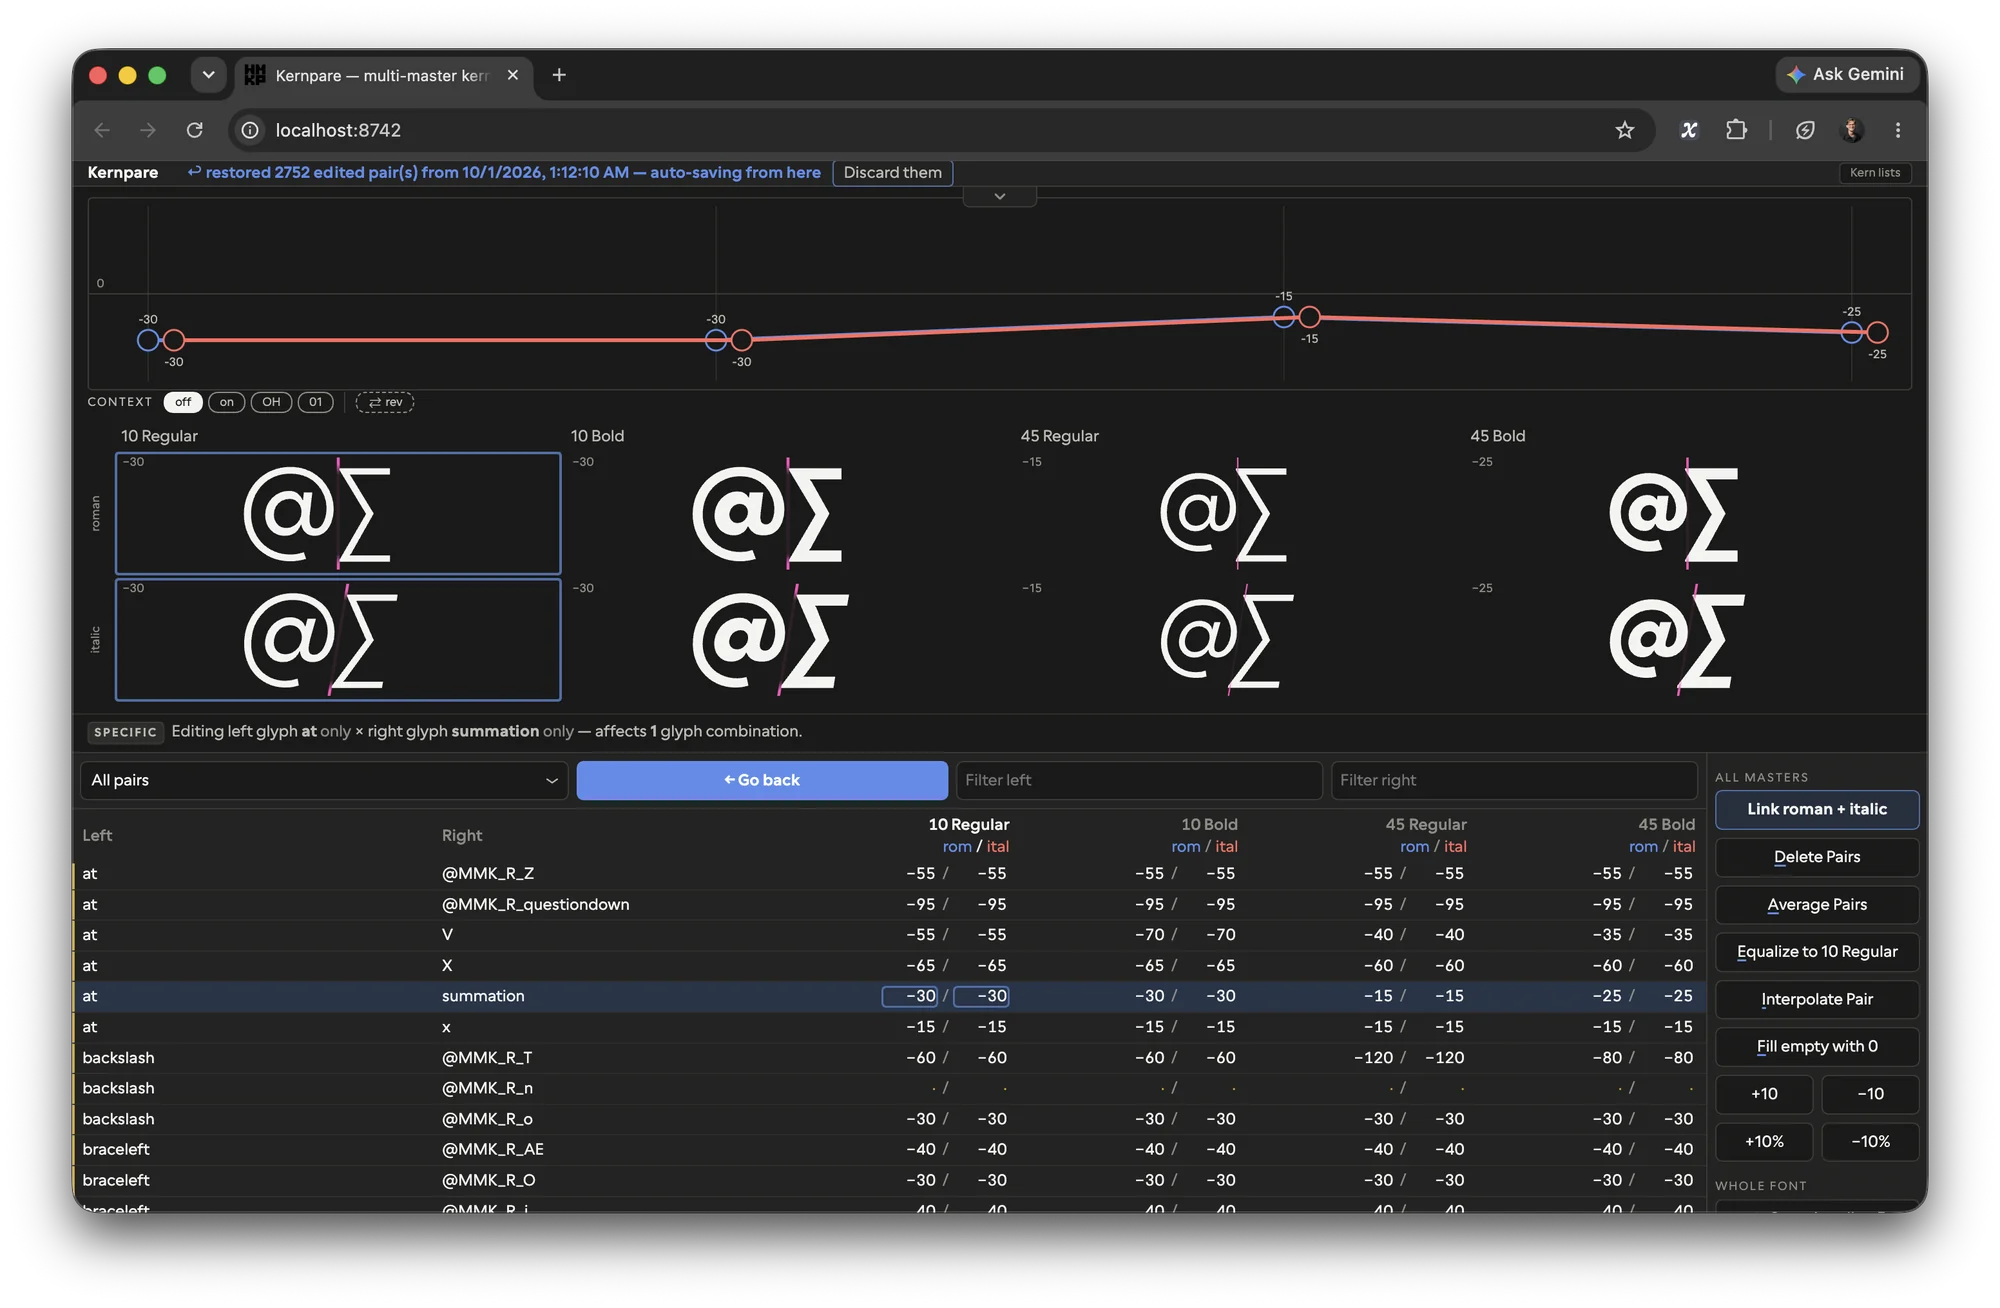Image resolution: width=2000 pixels, height=1308 pixels.
Task: Open the Chrome three-dot menu
Action: coord(1898,130)
